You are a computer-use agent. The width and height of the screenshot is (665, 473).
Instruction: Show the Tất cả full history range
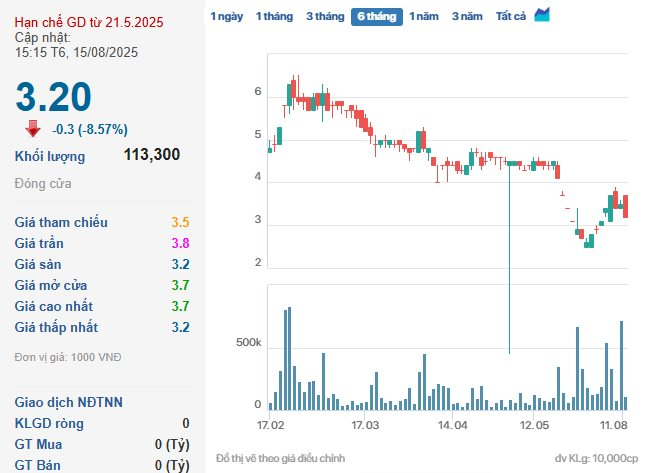tap(511, 16)
